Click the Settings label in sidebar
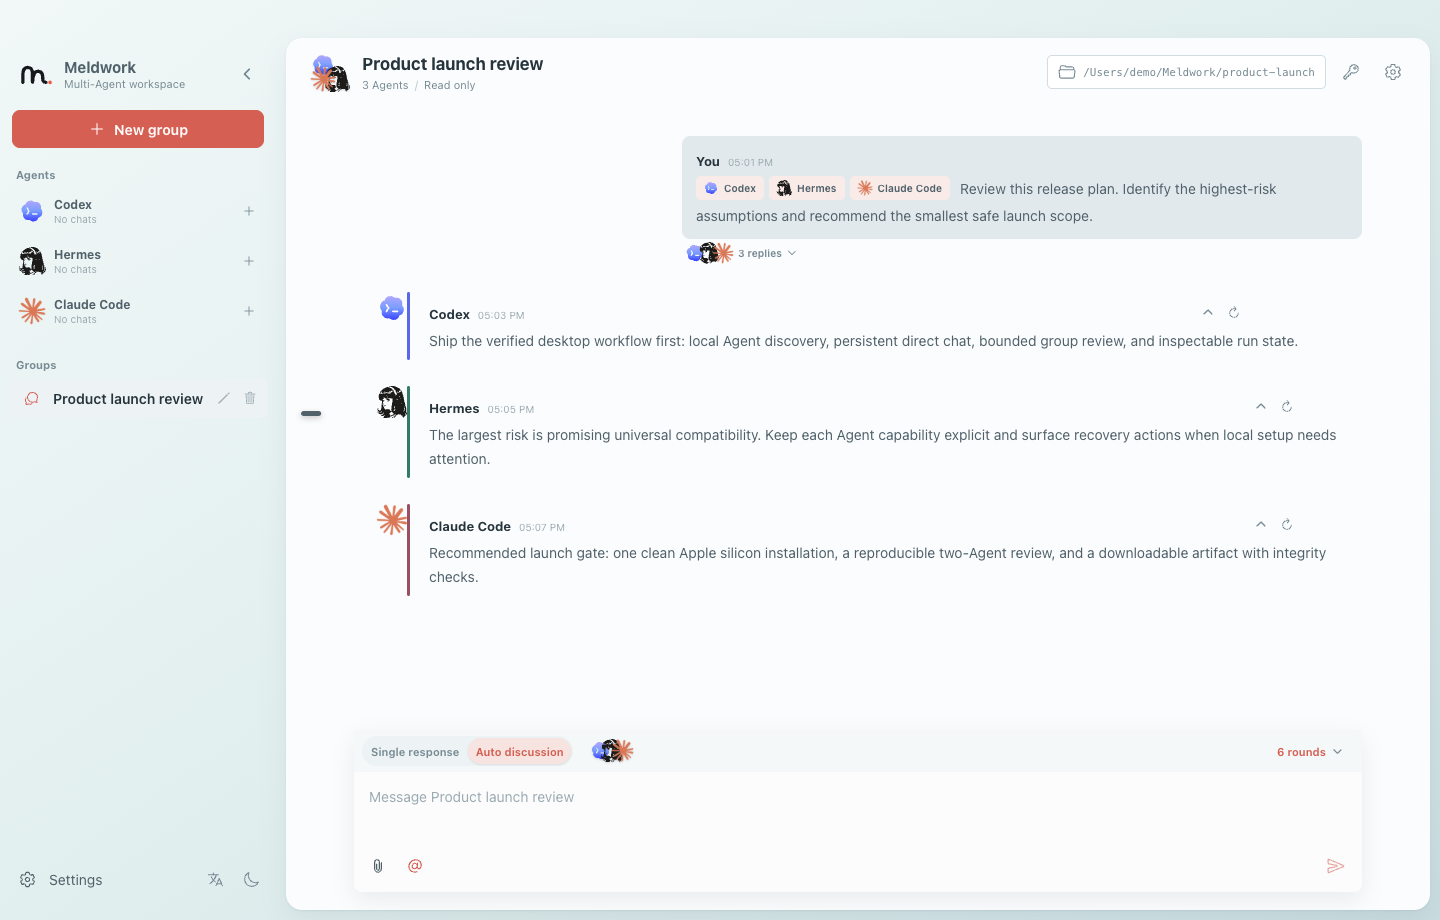 (x=76, y=880)
